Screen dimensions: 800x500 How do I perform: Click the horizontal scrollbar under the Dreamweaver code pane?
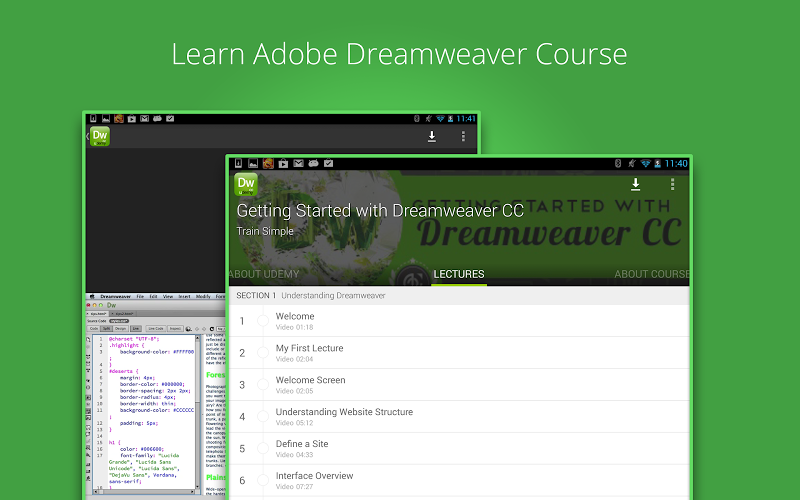(144, 492)
